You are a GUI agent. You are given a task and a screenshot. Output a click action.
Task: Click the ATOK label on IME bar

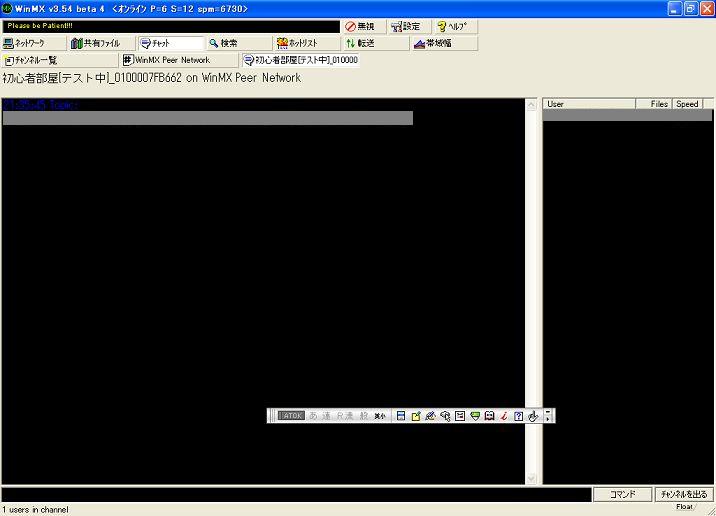(290, 416)
